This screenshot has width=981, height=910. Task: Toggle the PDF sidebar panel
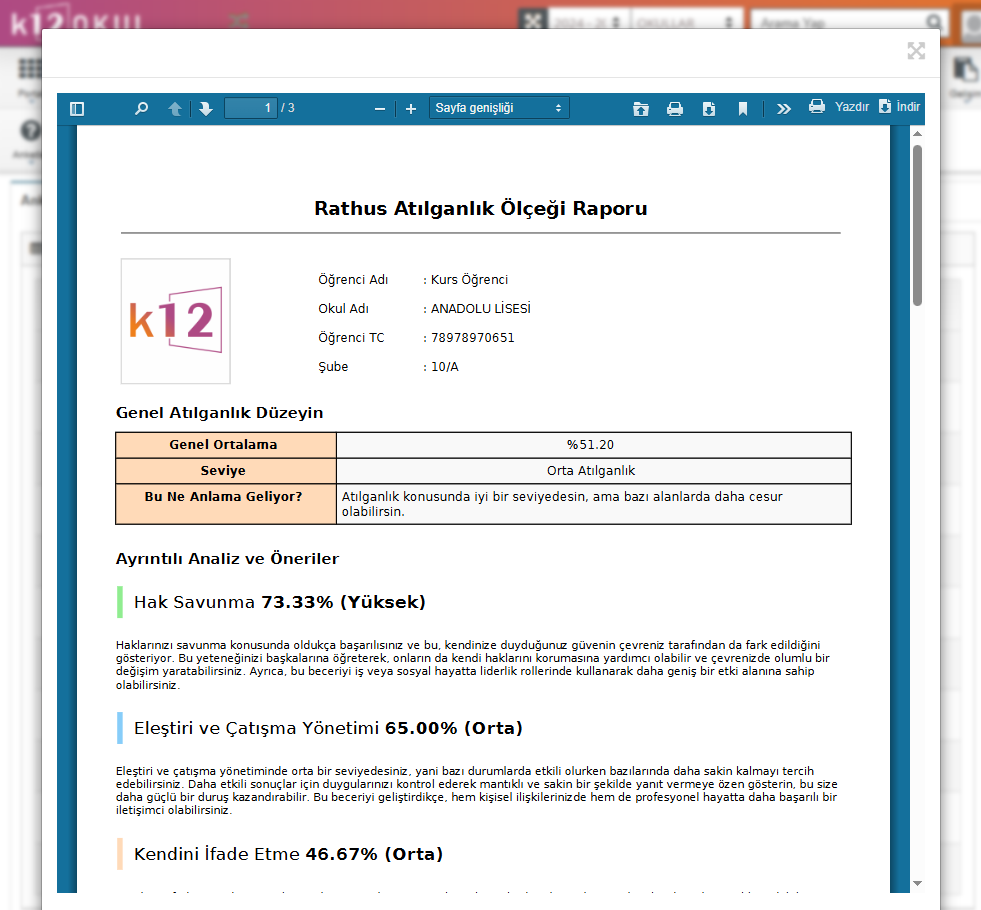pyautogui.click(x=77, y=109)
